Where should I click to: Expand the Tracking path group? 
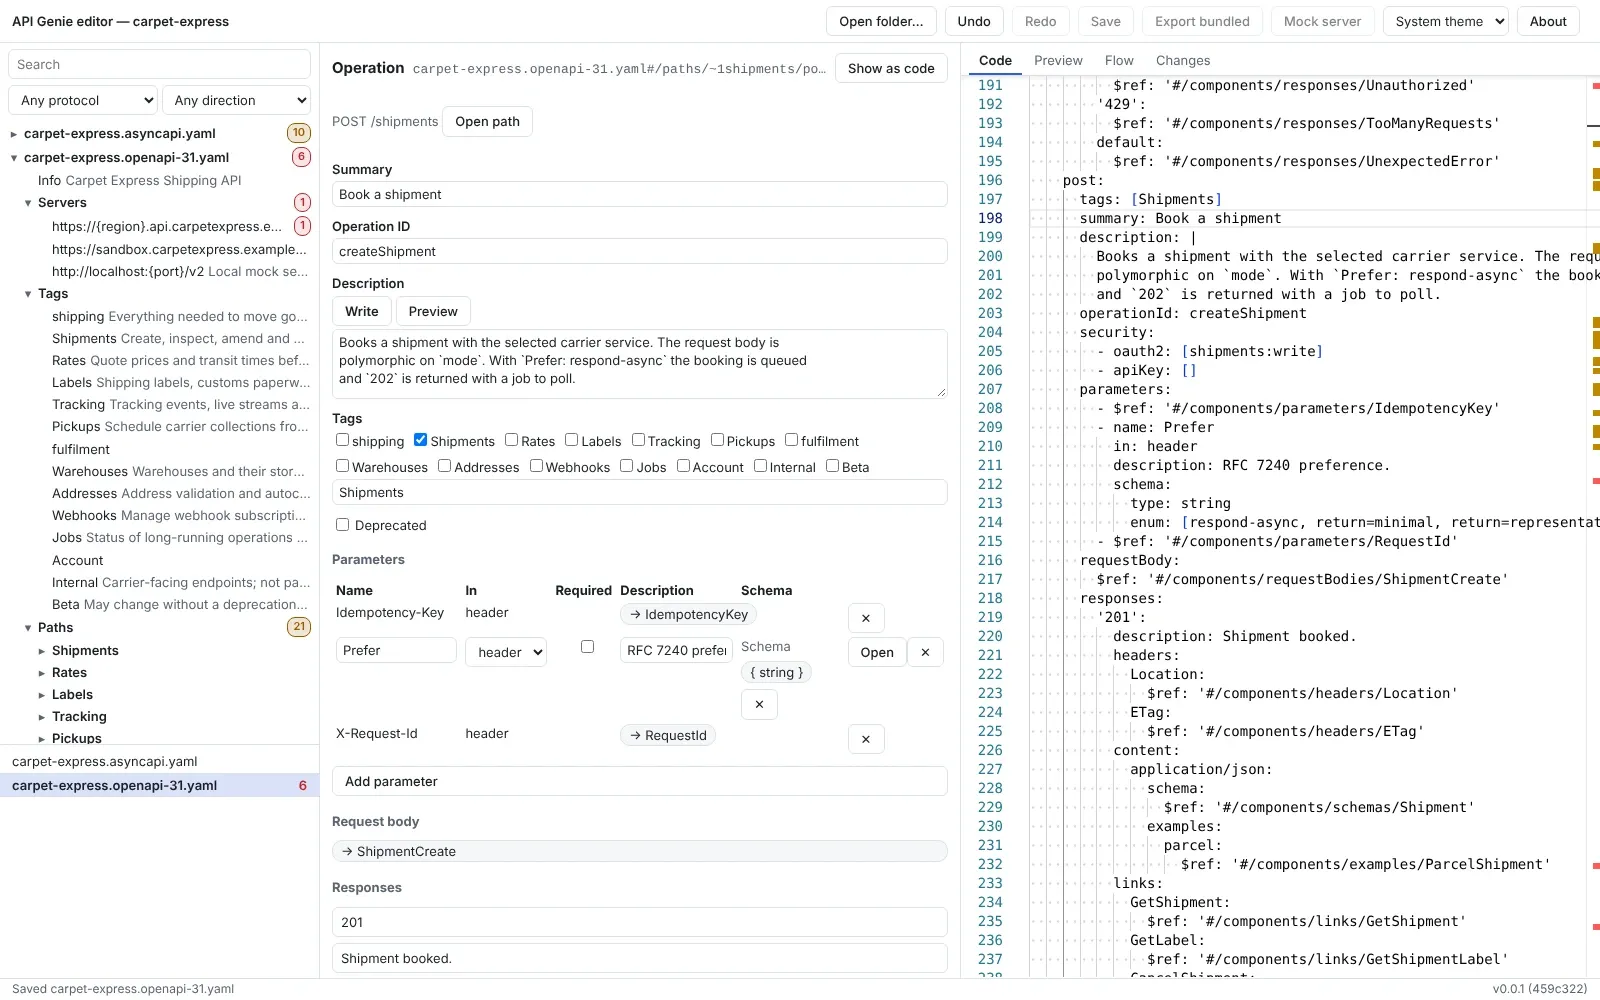42,717
